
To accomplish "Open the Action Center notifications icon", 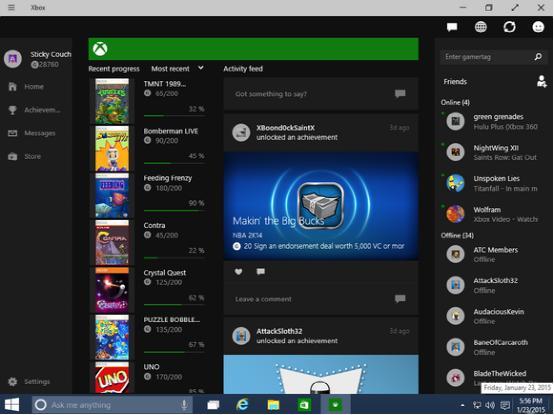I will 506,405.
